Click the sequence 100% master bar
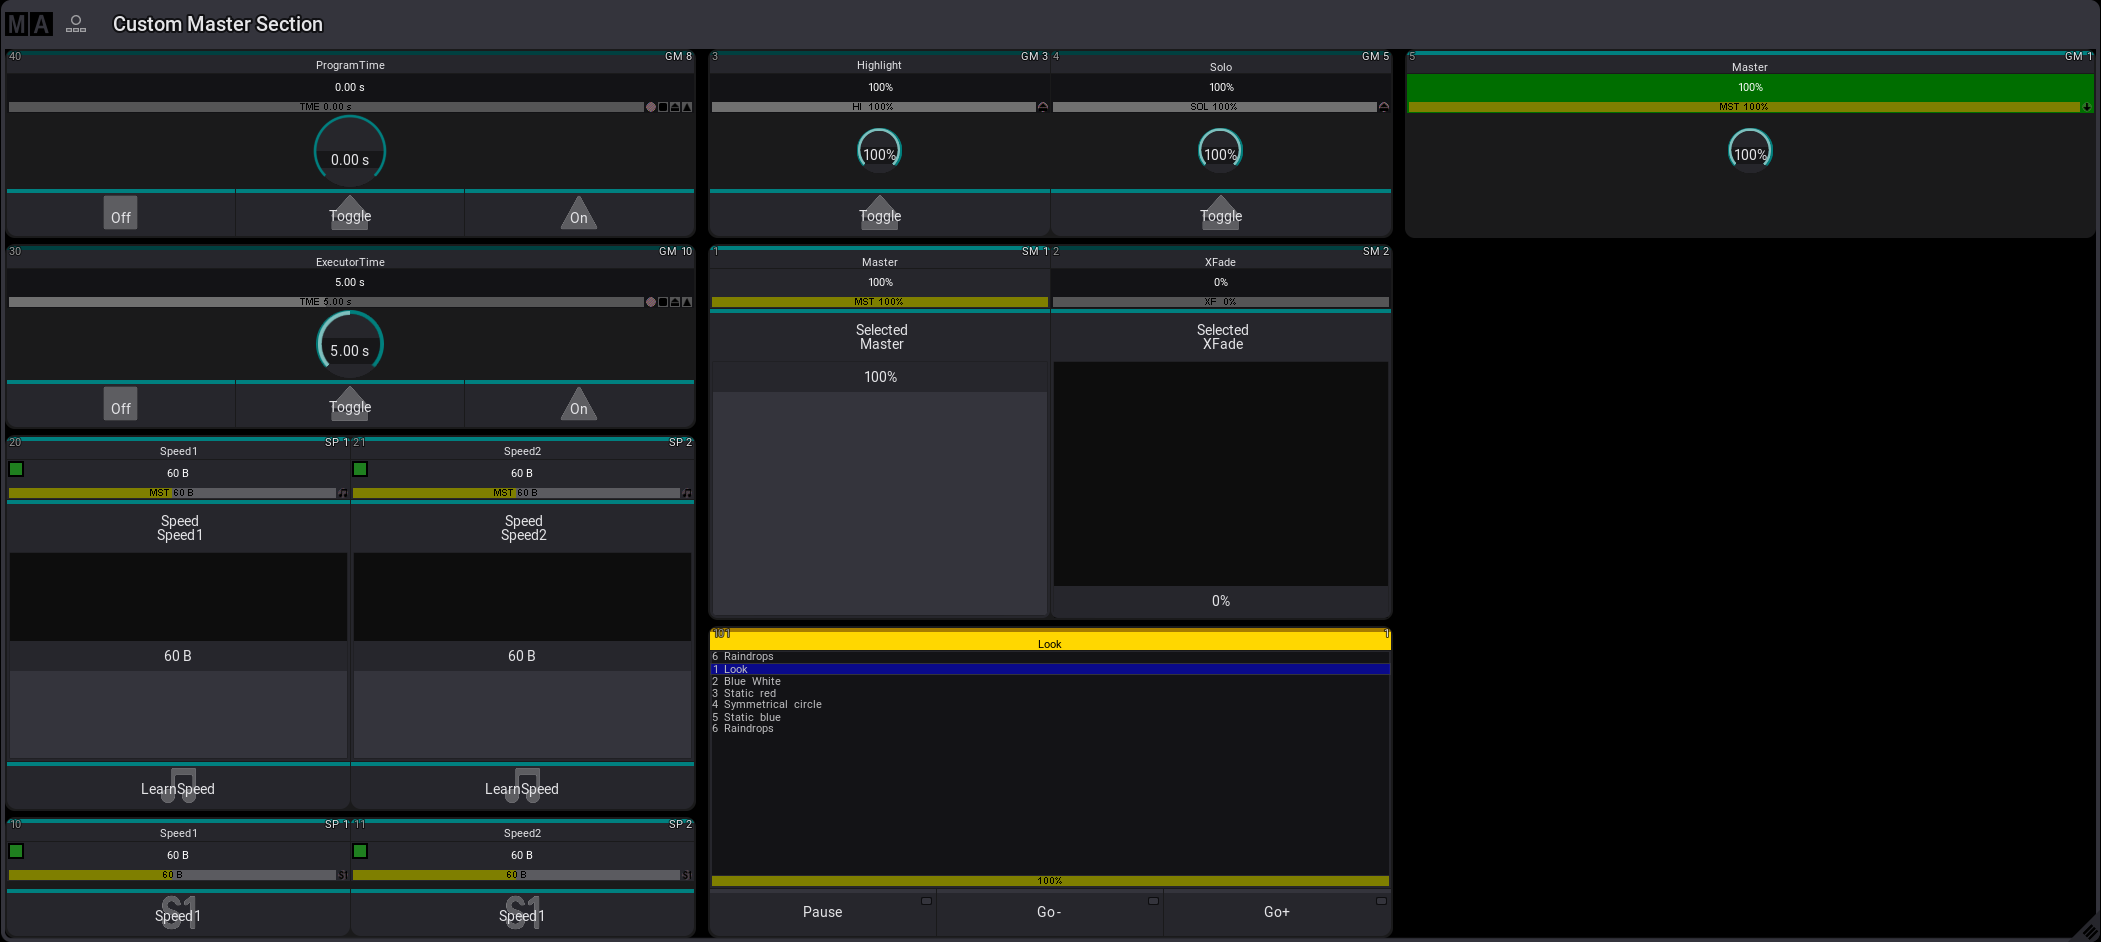Viewport: 2101px width, 942px height. tap(1050, 881)
